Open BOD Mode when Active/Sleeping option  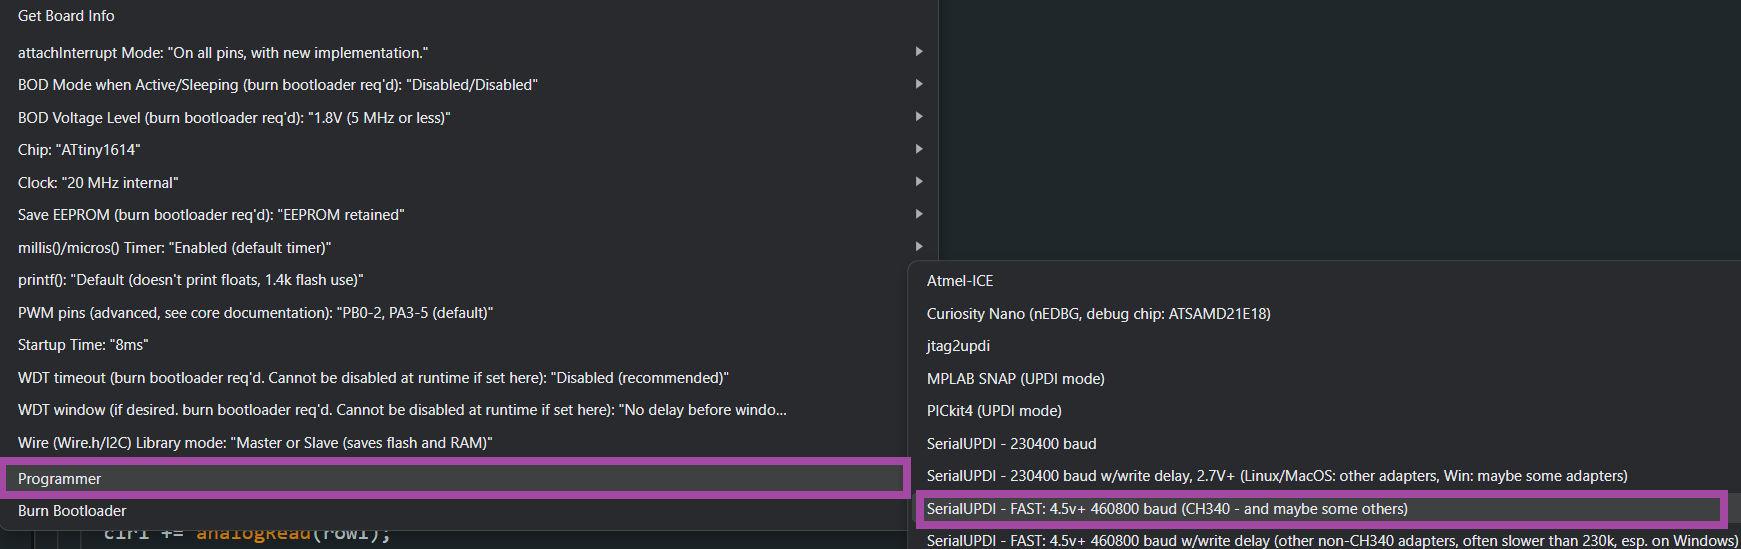(x=277, y=85)
